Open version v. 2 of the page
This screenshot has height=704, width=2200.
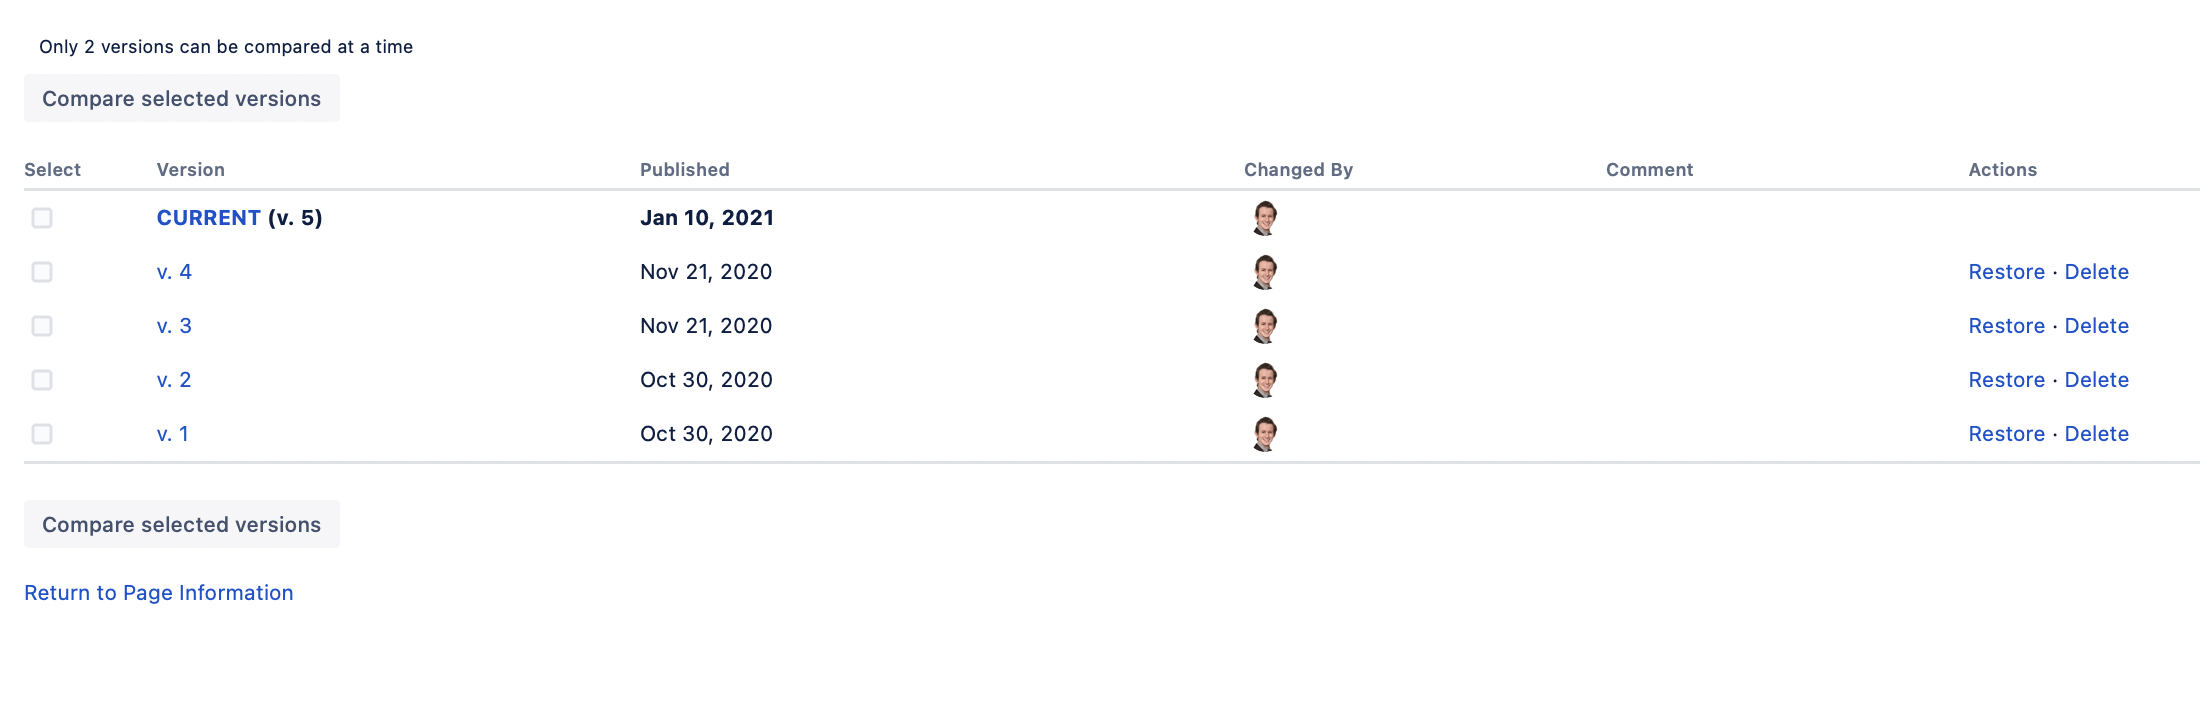174,379
